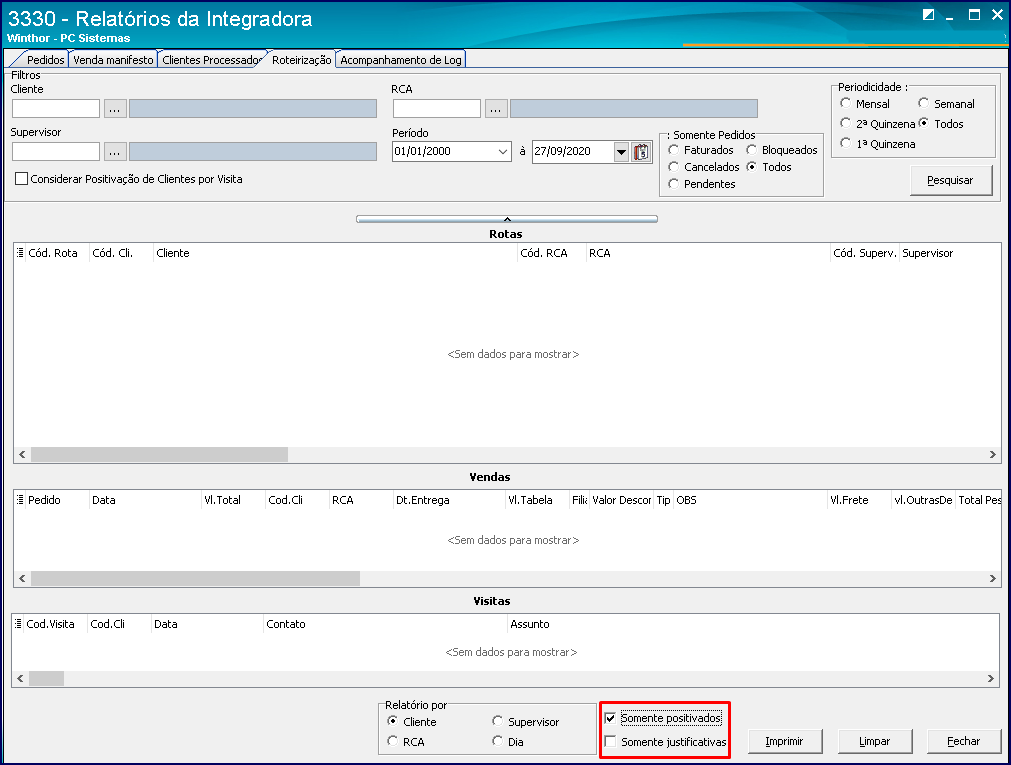Choose report by RCA radio
The width and height of the screenshot is (1011, 765).
[392, 741]
